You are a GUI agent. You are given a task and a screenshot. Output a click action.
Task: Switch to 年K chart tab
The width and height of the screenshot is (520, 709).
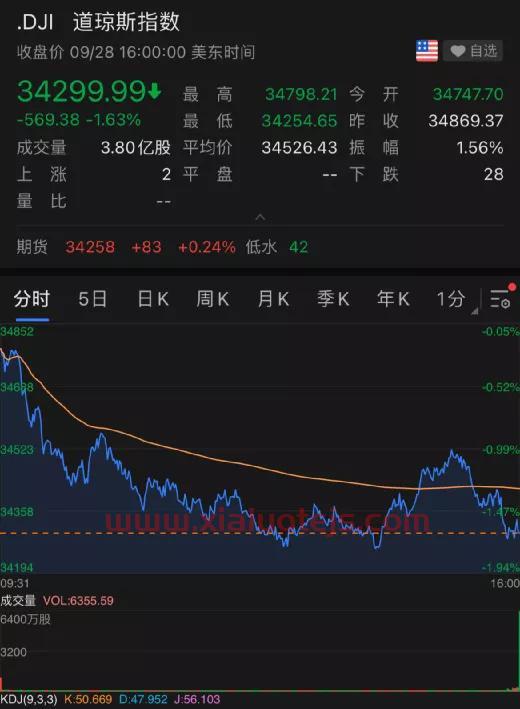(x=393, y=299)
